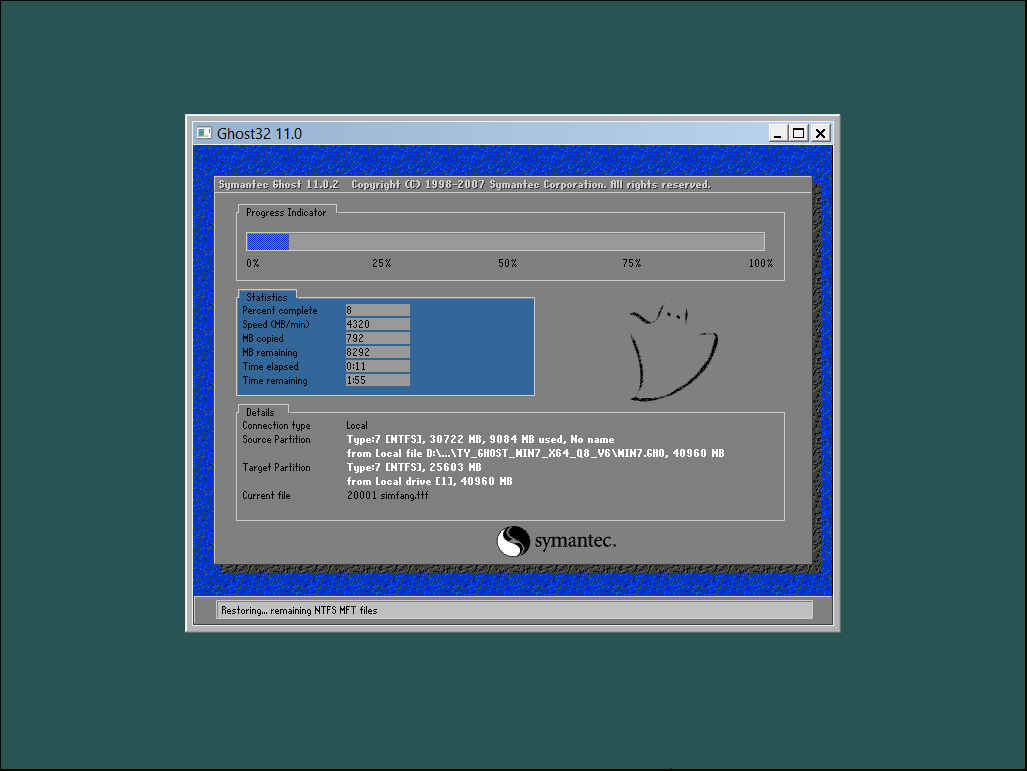Click source partition line with 30722 MB
The width and height of the screenshot is (1027, 771).
click(x=481, y=440)
